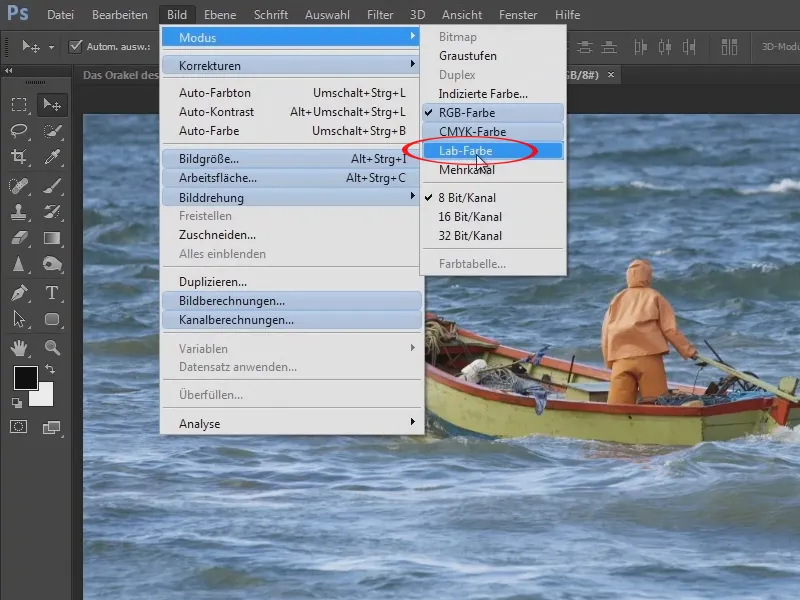Open Indizierte Farbe dialog
The width and height of the screenshot is (800, 600).
pos(493,94)
